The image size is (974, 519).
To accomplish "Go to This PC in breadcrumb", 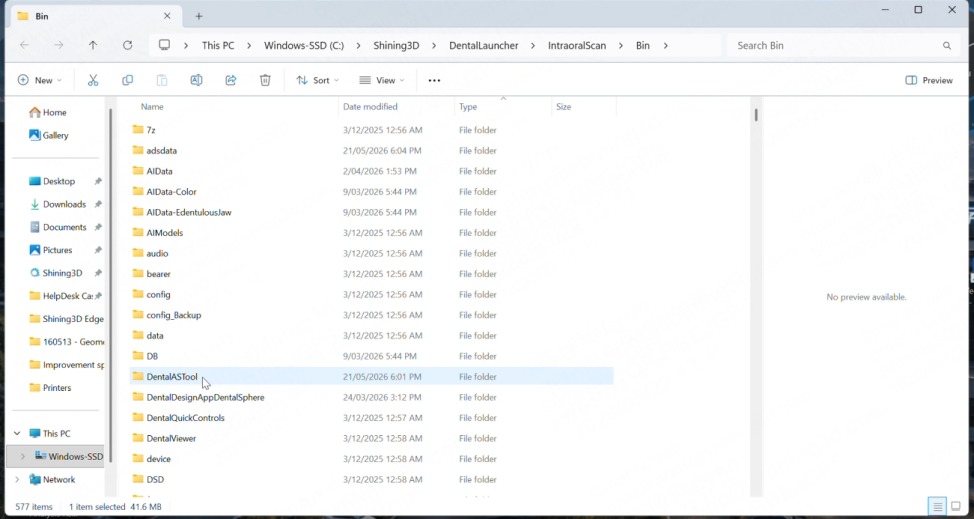I will coord(218,45).
